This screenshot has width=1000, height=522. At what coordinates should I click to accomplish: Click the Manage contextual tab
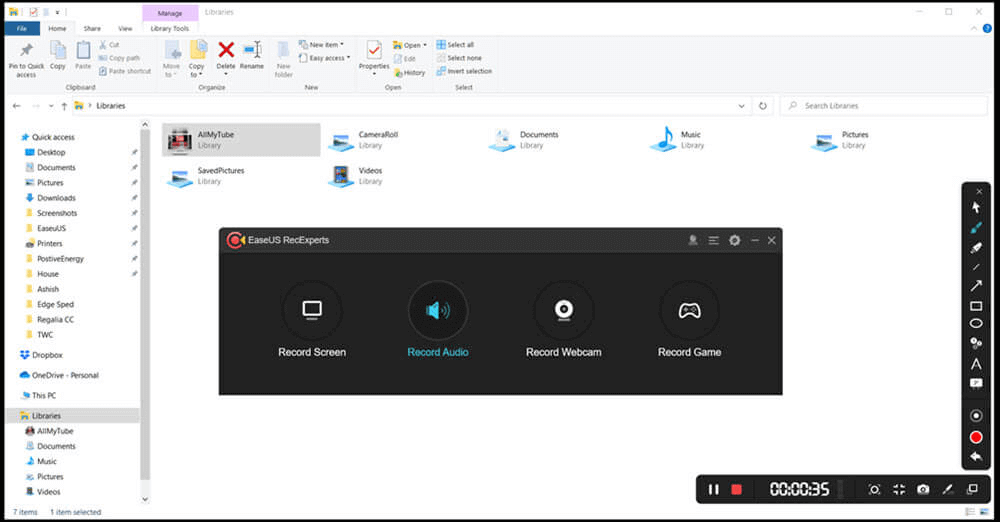170,13
